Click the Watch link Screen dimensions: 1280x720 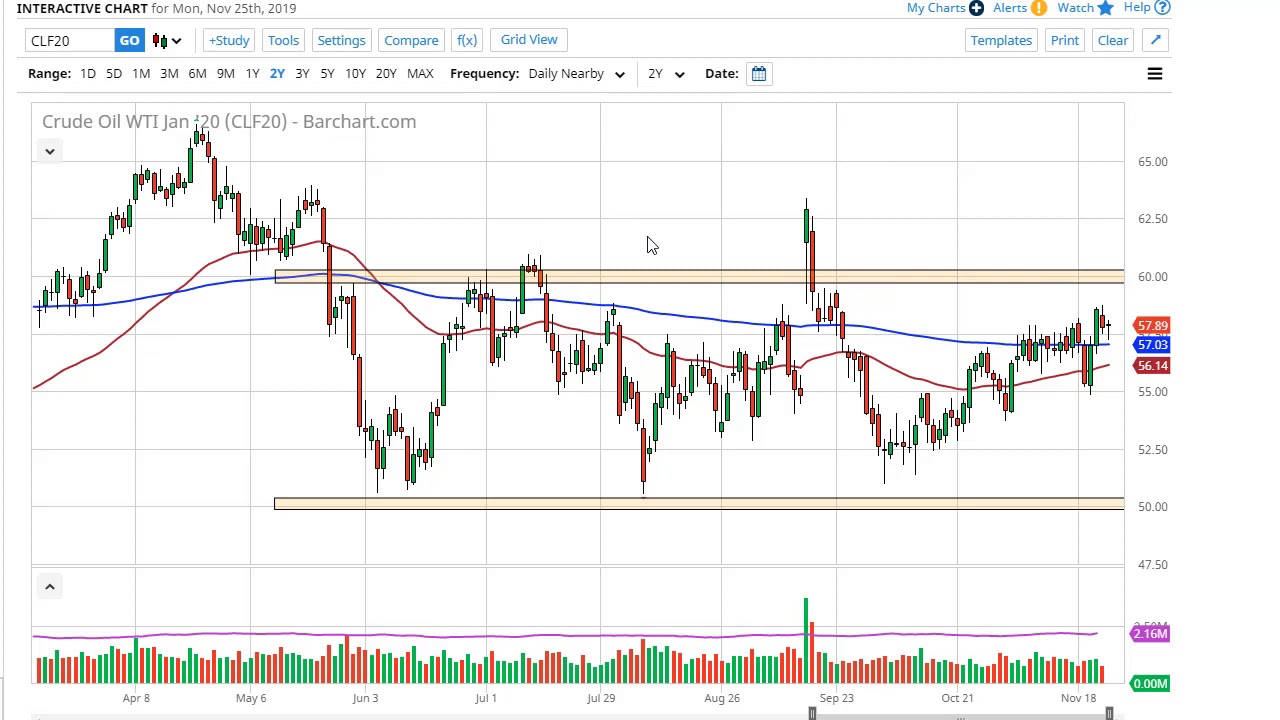(1075, 8)
